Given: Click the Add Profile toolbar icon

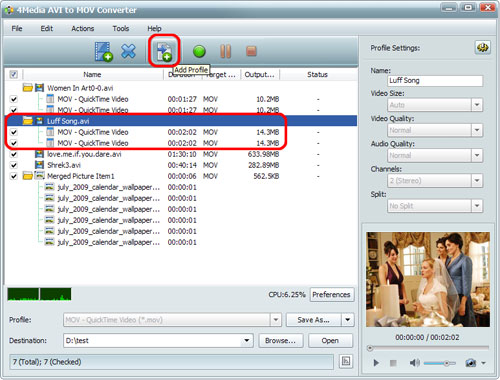Looking at the screenshot, I should click(x=164, y=52).
